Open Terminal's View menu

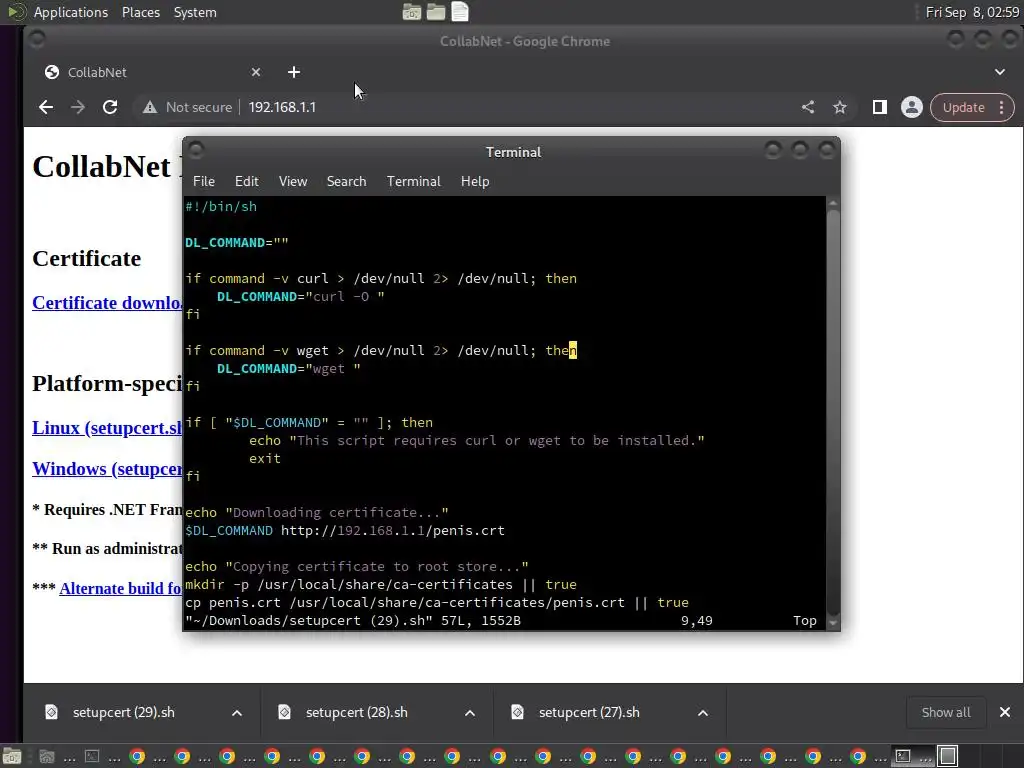pyautogui.click(x=293, y=181)
